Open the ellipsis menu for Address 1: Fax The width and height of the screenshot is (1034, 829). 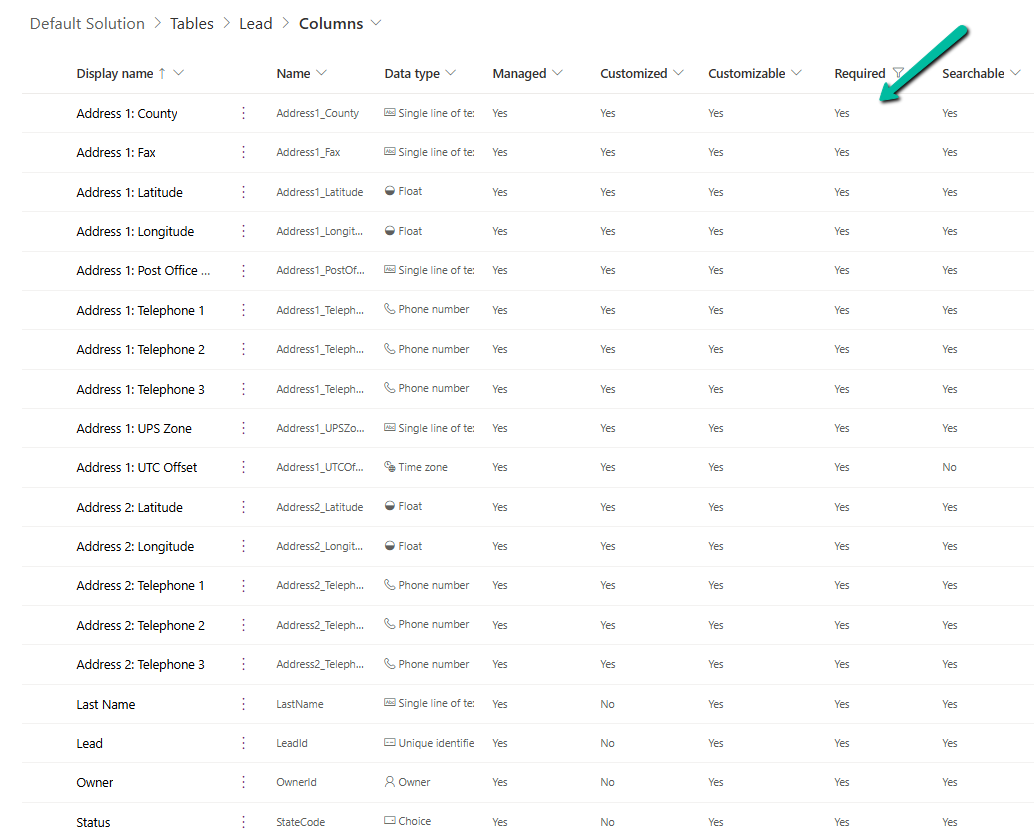pos(243,152)
